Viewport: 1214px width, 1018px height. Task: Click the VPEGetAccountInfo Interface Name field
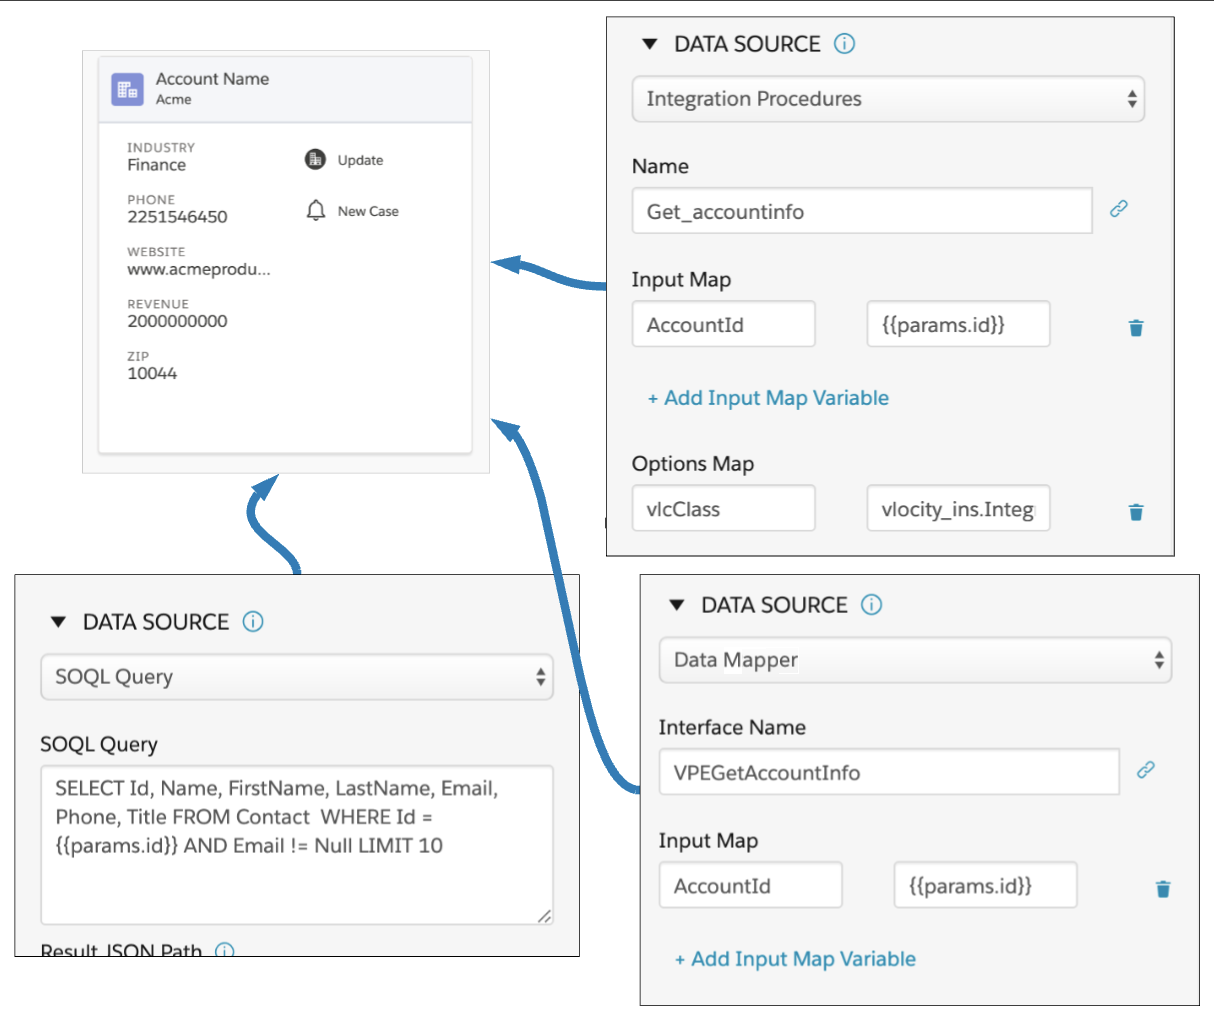[889, 772]
